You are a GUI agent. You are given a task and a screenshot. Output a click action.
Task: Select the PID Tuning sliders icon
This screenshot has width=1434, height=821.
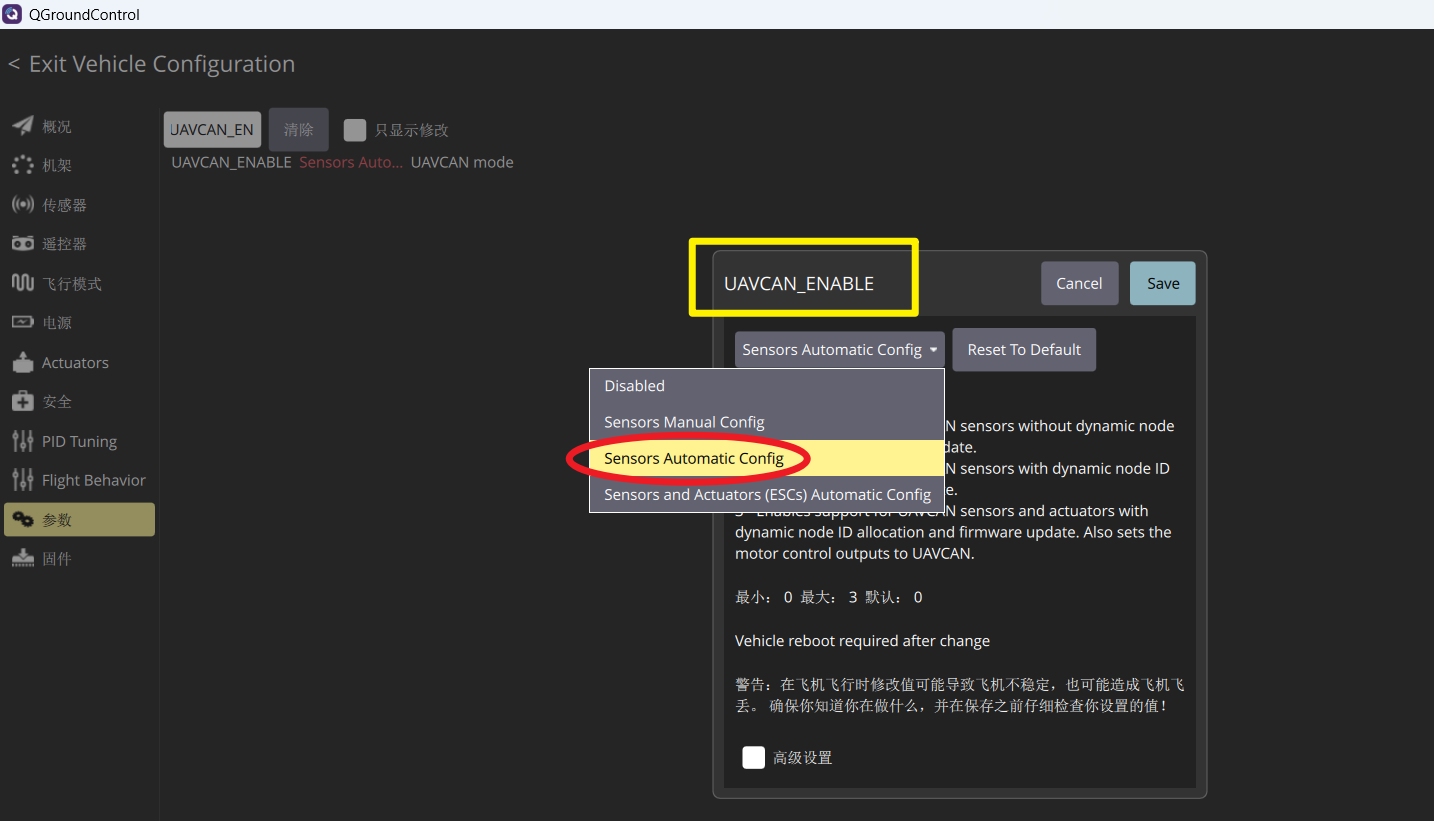pyautogui.click(x=23, y=441)
